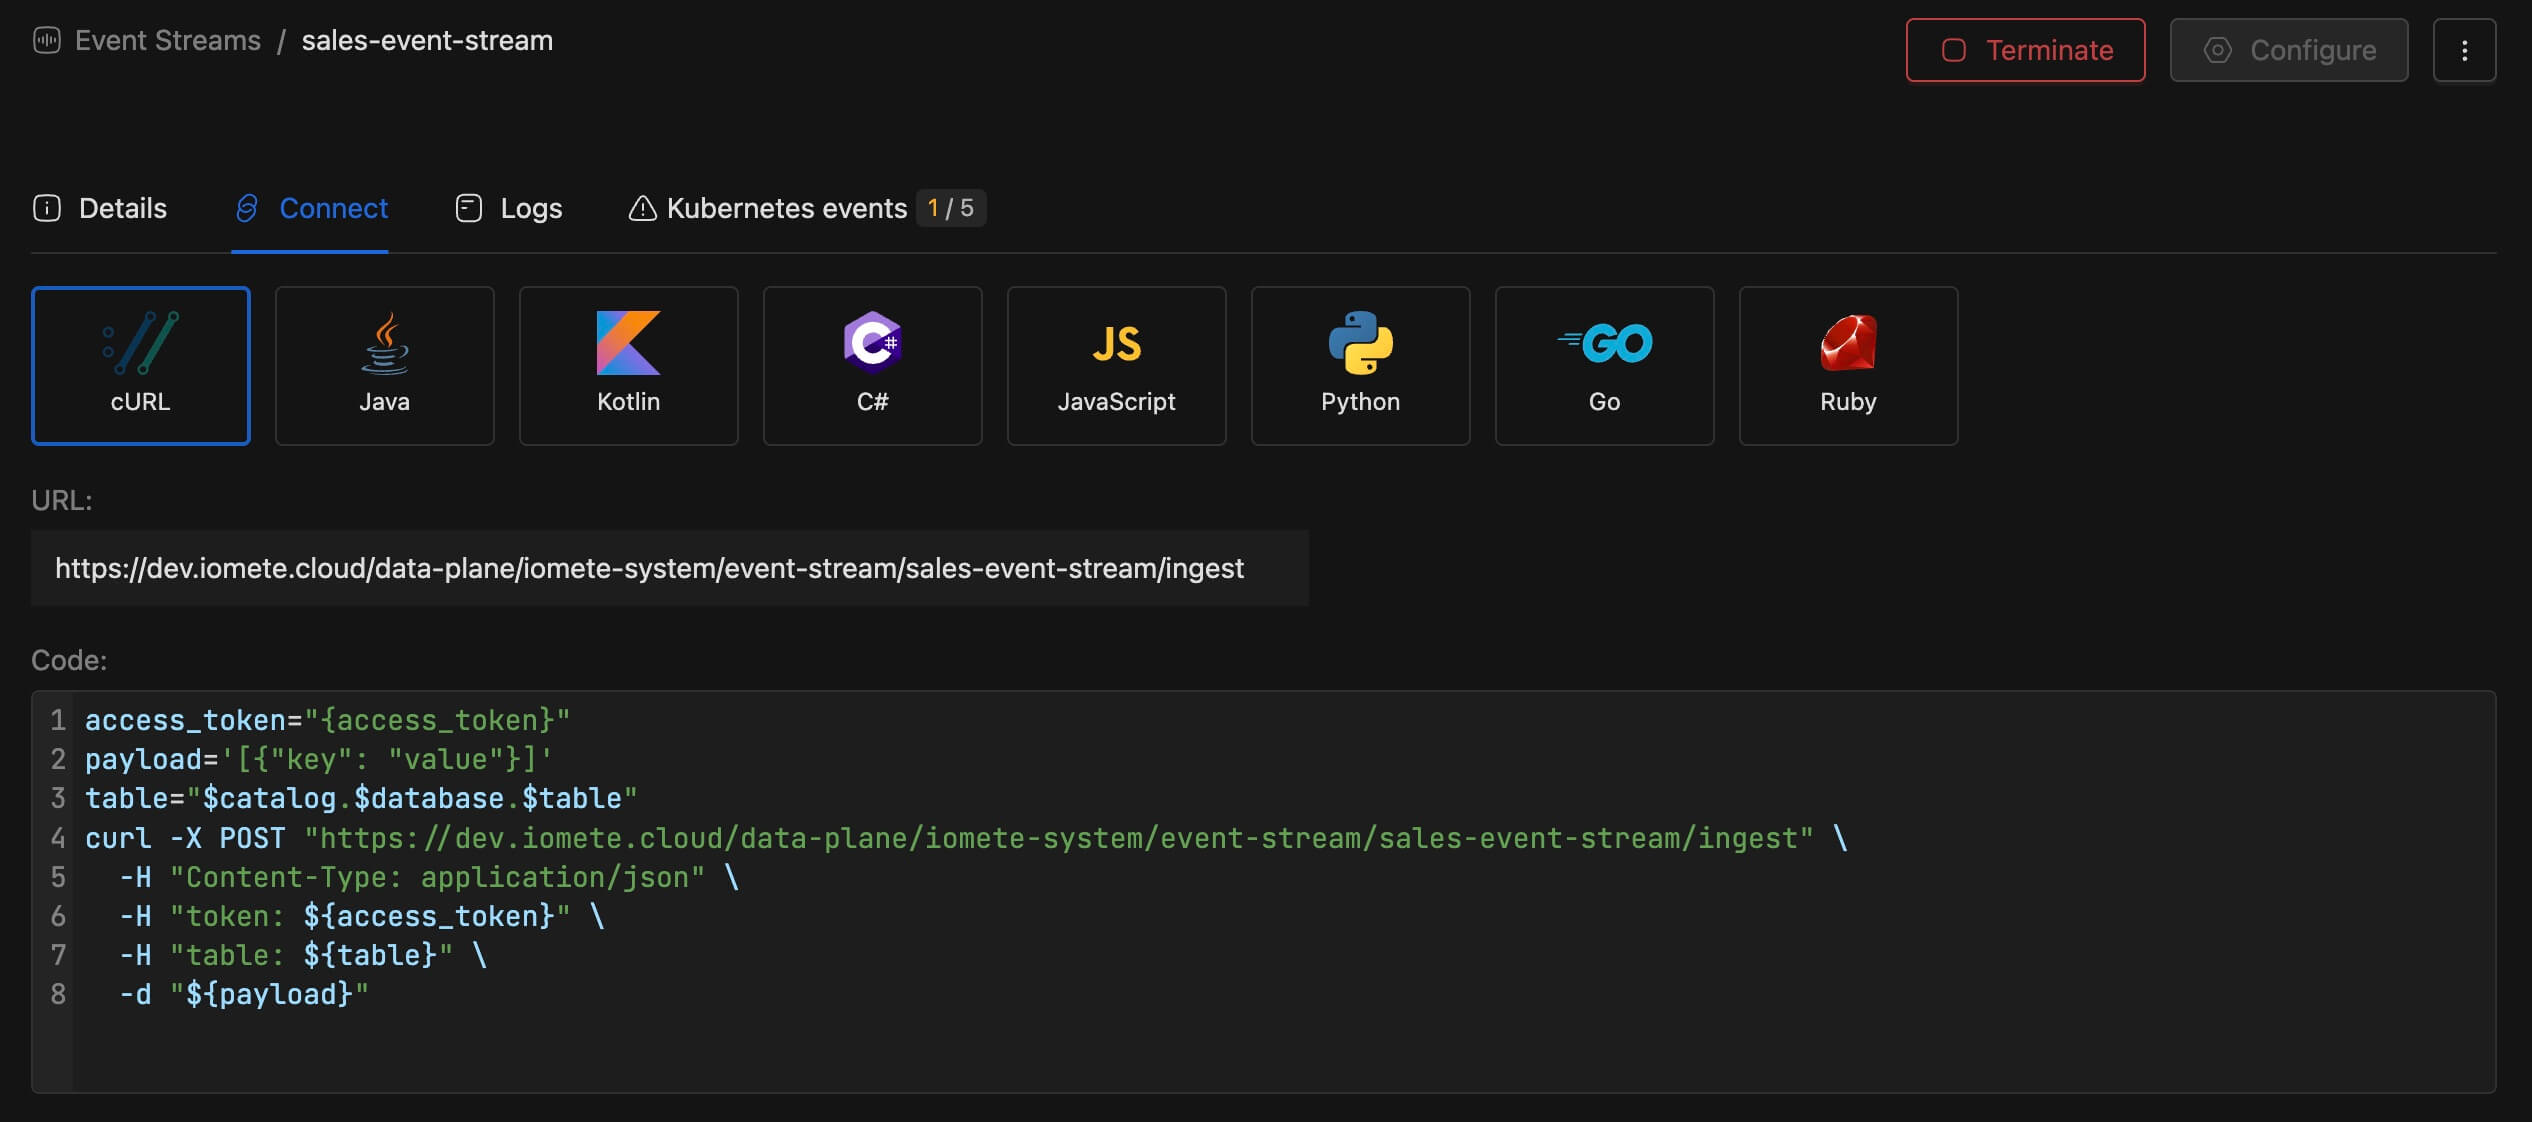Select the cURL connection option
Viewport: 2532px width, 1122px height.
point(140,365)
